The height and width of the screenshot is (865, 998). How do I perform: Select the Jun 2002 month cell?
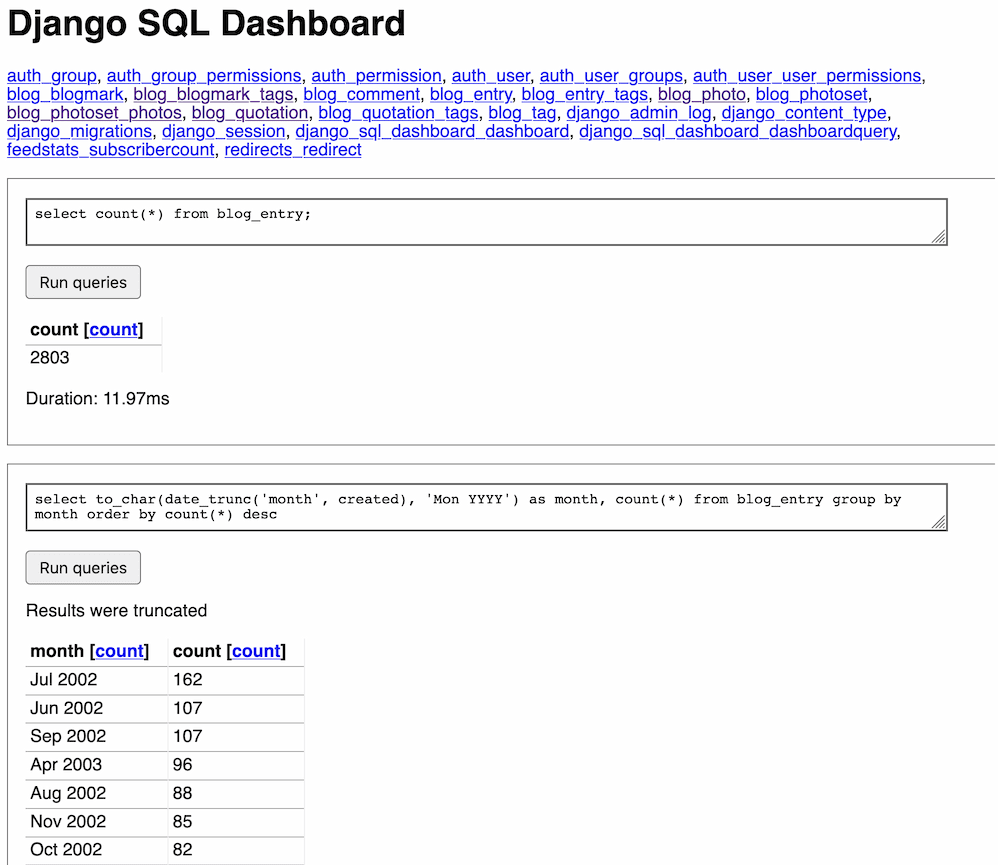click(97, 708)
